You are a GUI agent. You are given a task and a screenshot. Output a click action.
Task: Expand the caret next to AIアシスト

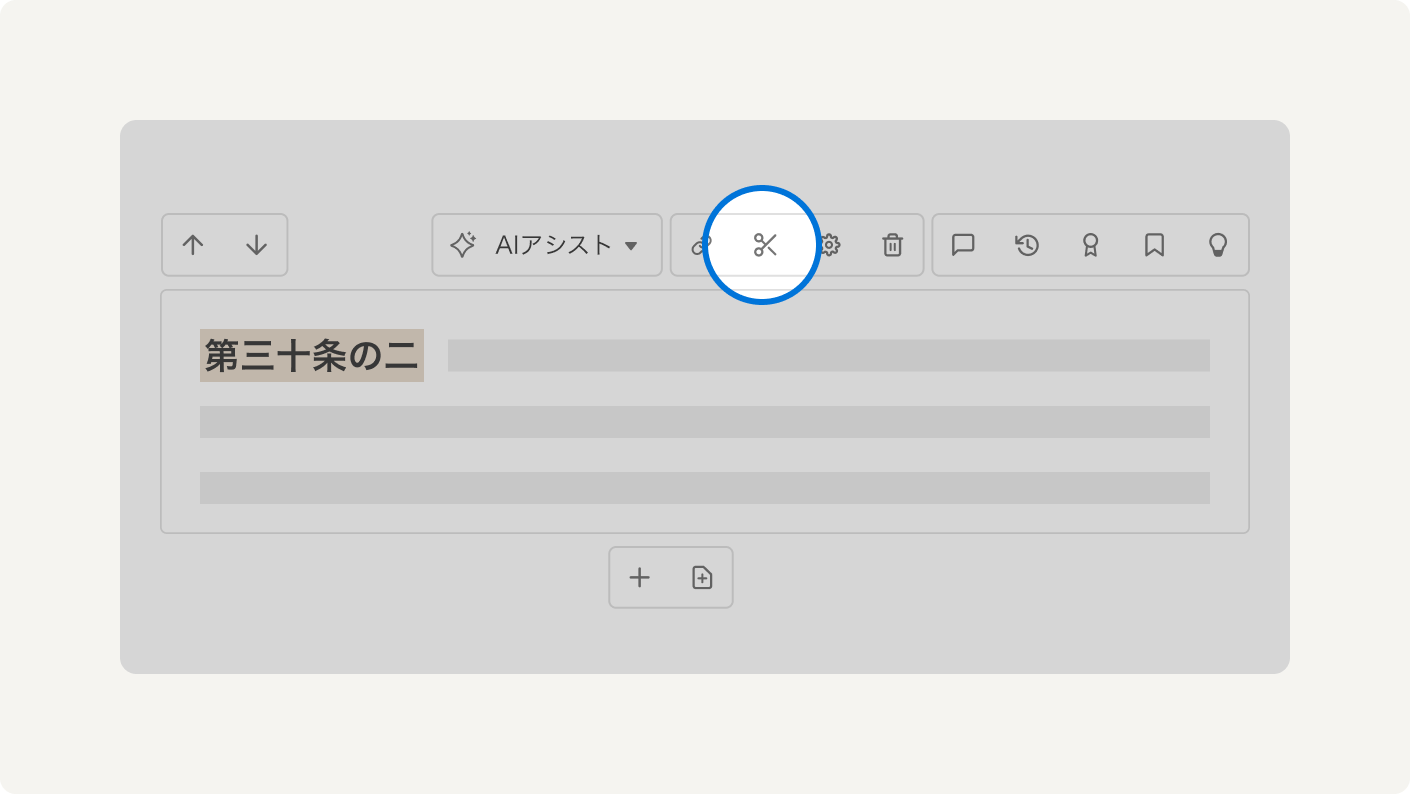coord(631,245)
